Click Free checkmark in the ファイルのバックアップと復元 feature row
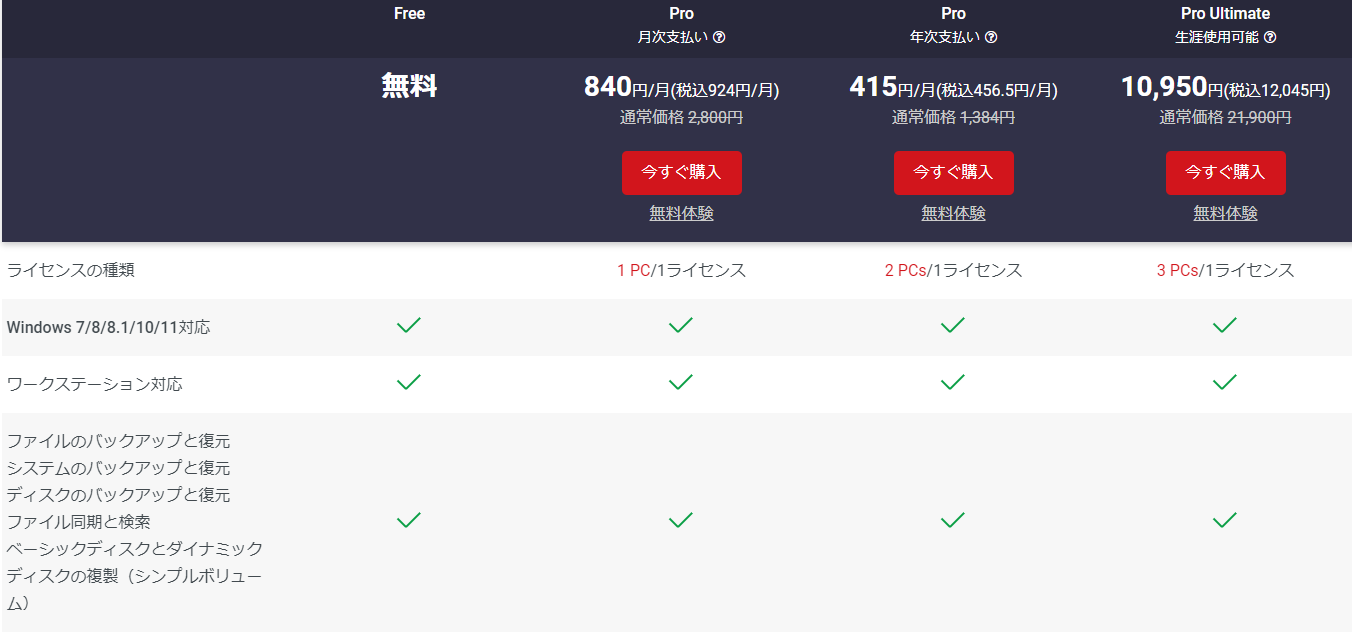Image resolution: width=1352 pixels, height=635 pixels. [x=409, y=520]
